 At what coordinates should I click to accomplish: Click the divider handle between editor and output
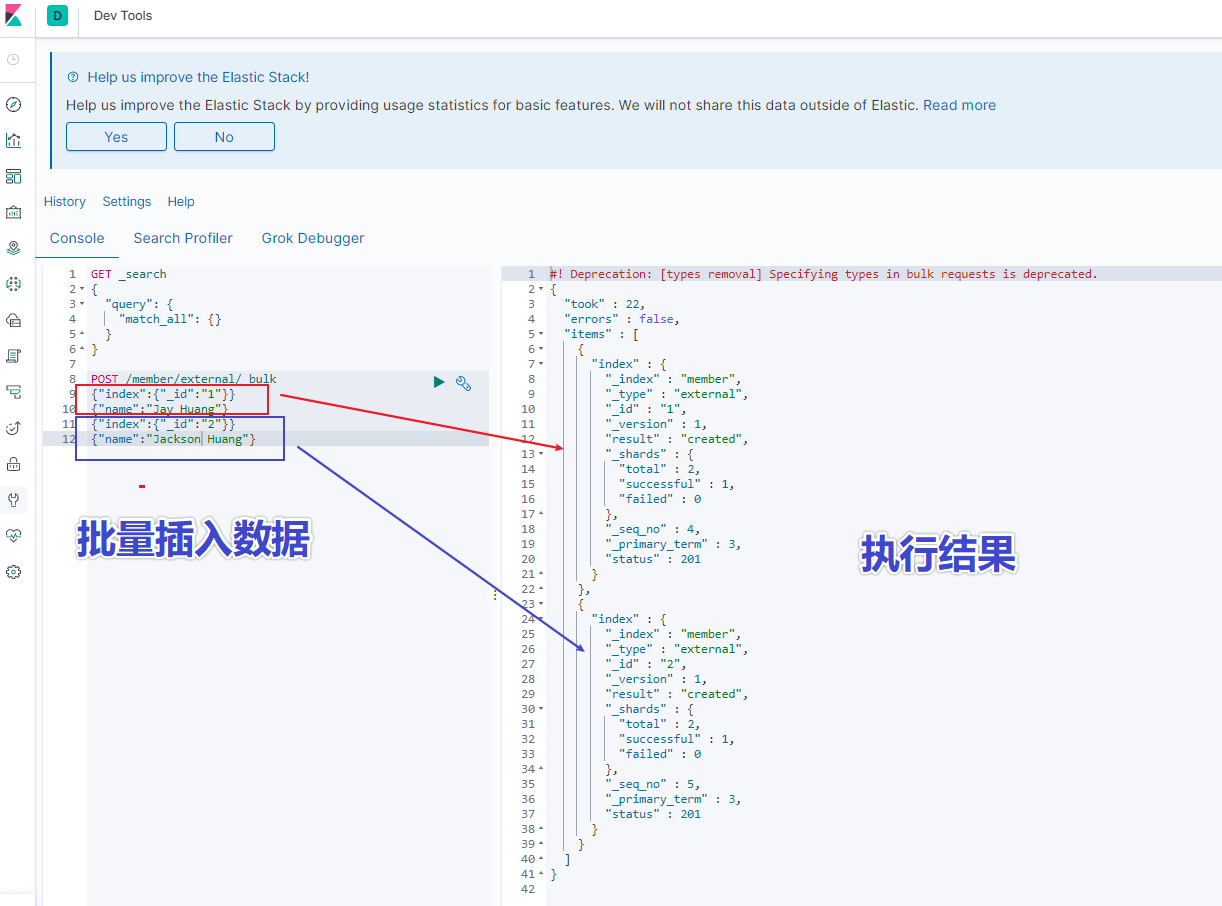495,594
